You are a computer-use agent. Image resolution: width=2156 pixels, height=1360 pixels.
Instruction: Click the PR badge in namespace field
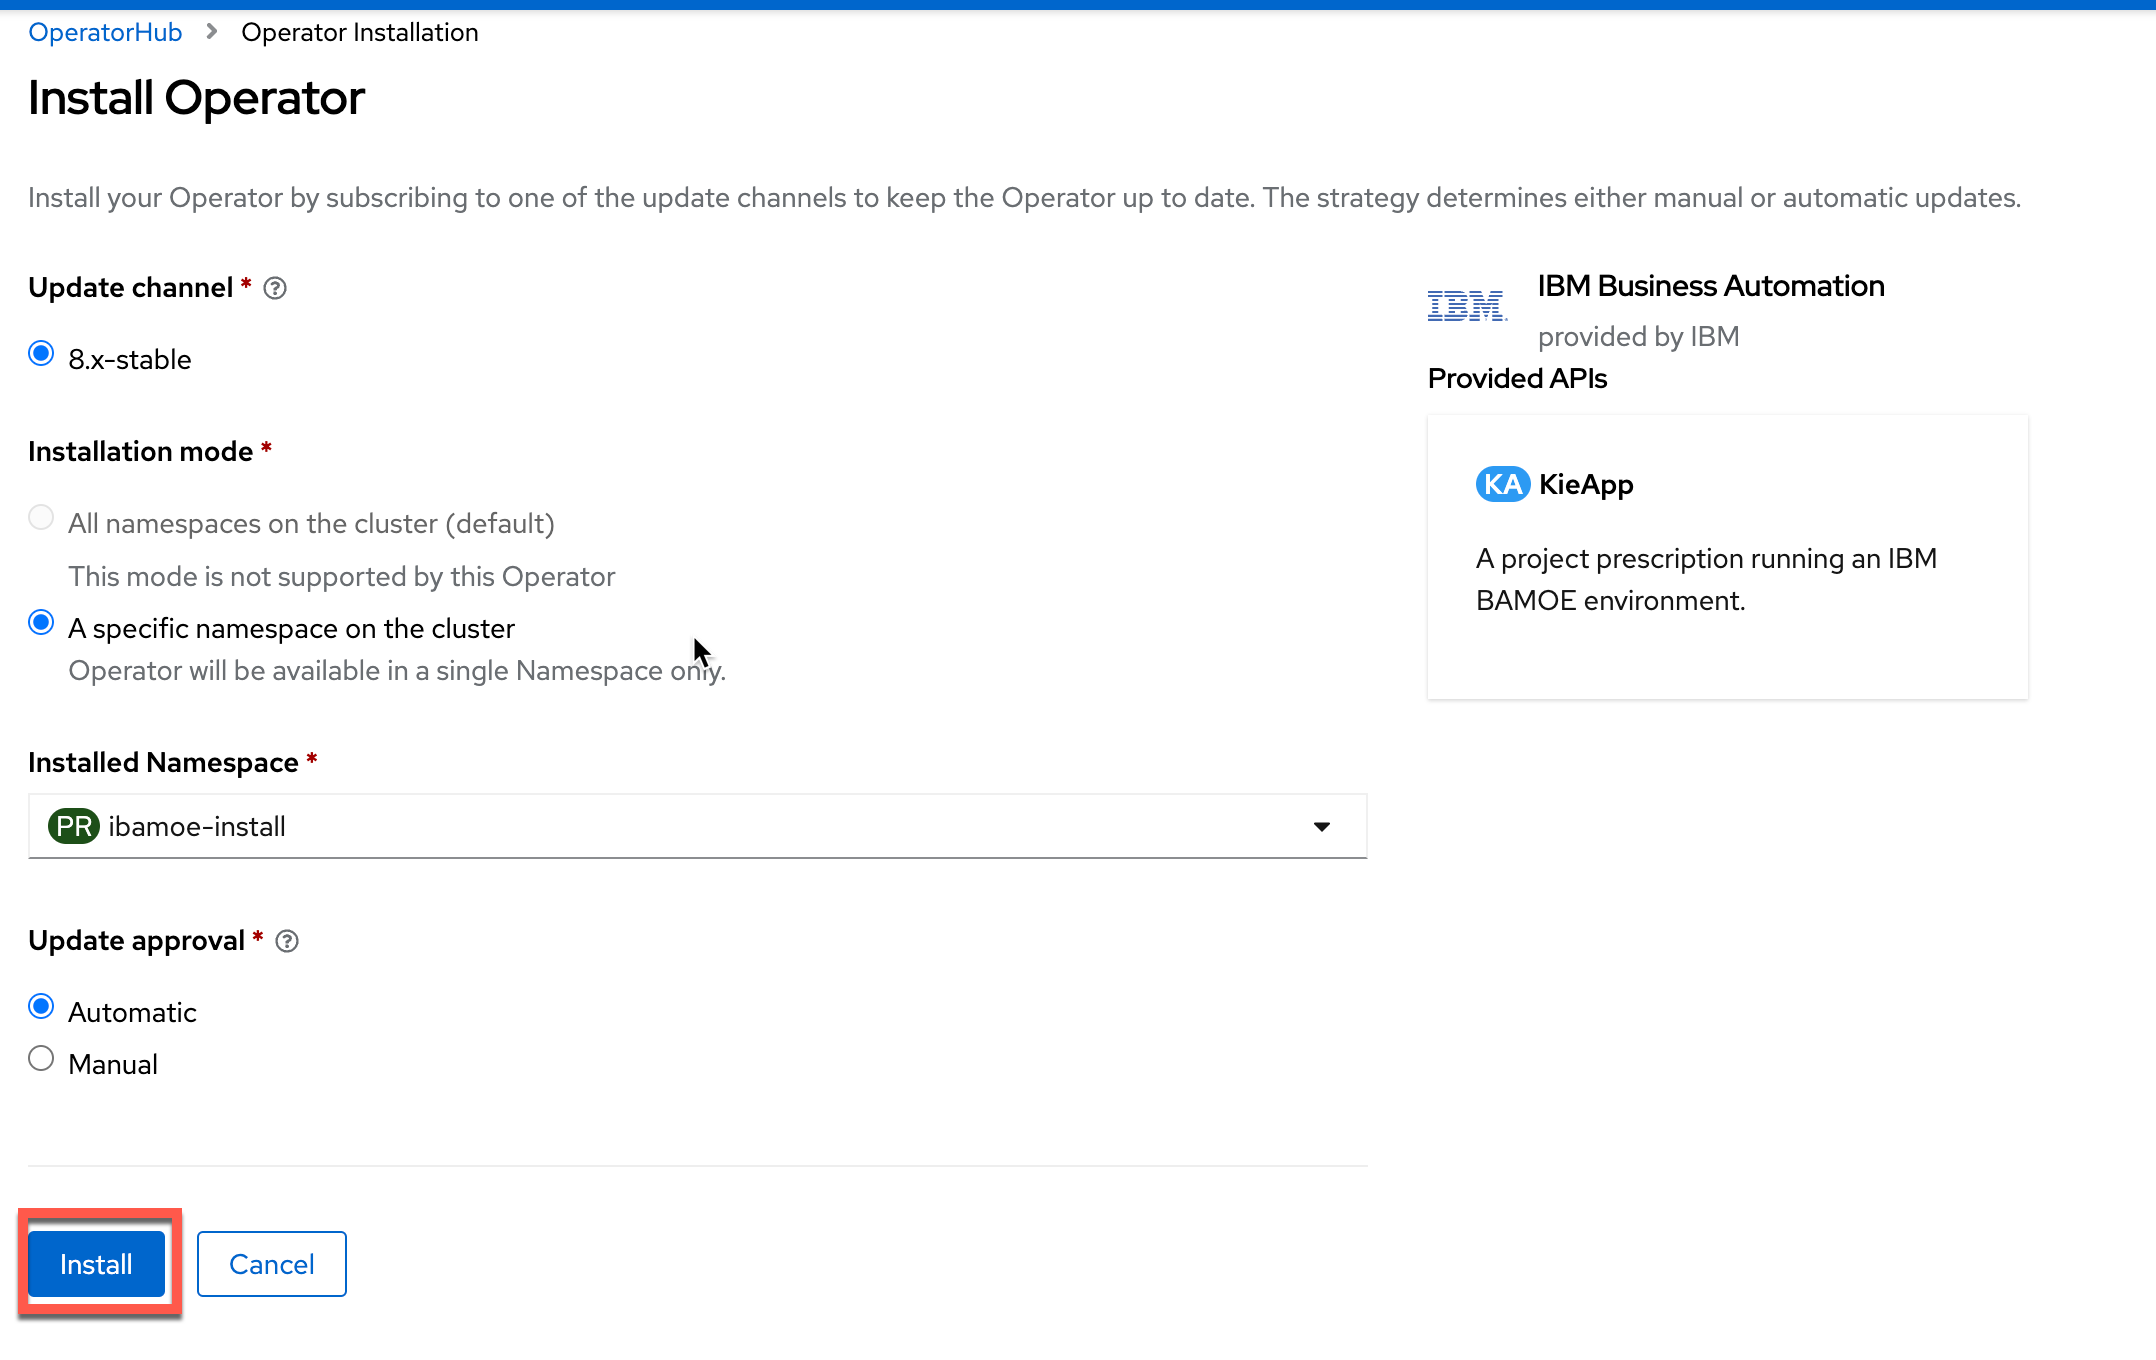click(x=73, y=827)
